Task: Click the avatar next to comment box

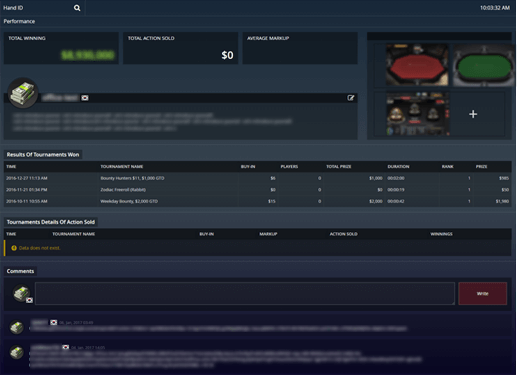Action: [22, 293]
